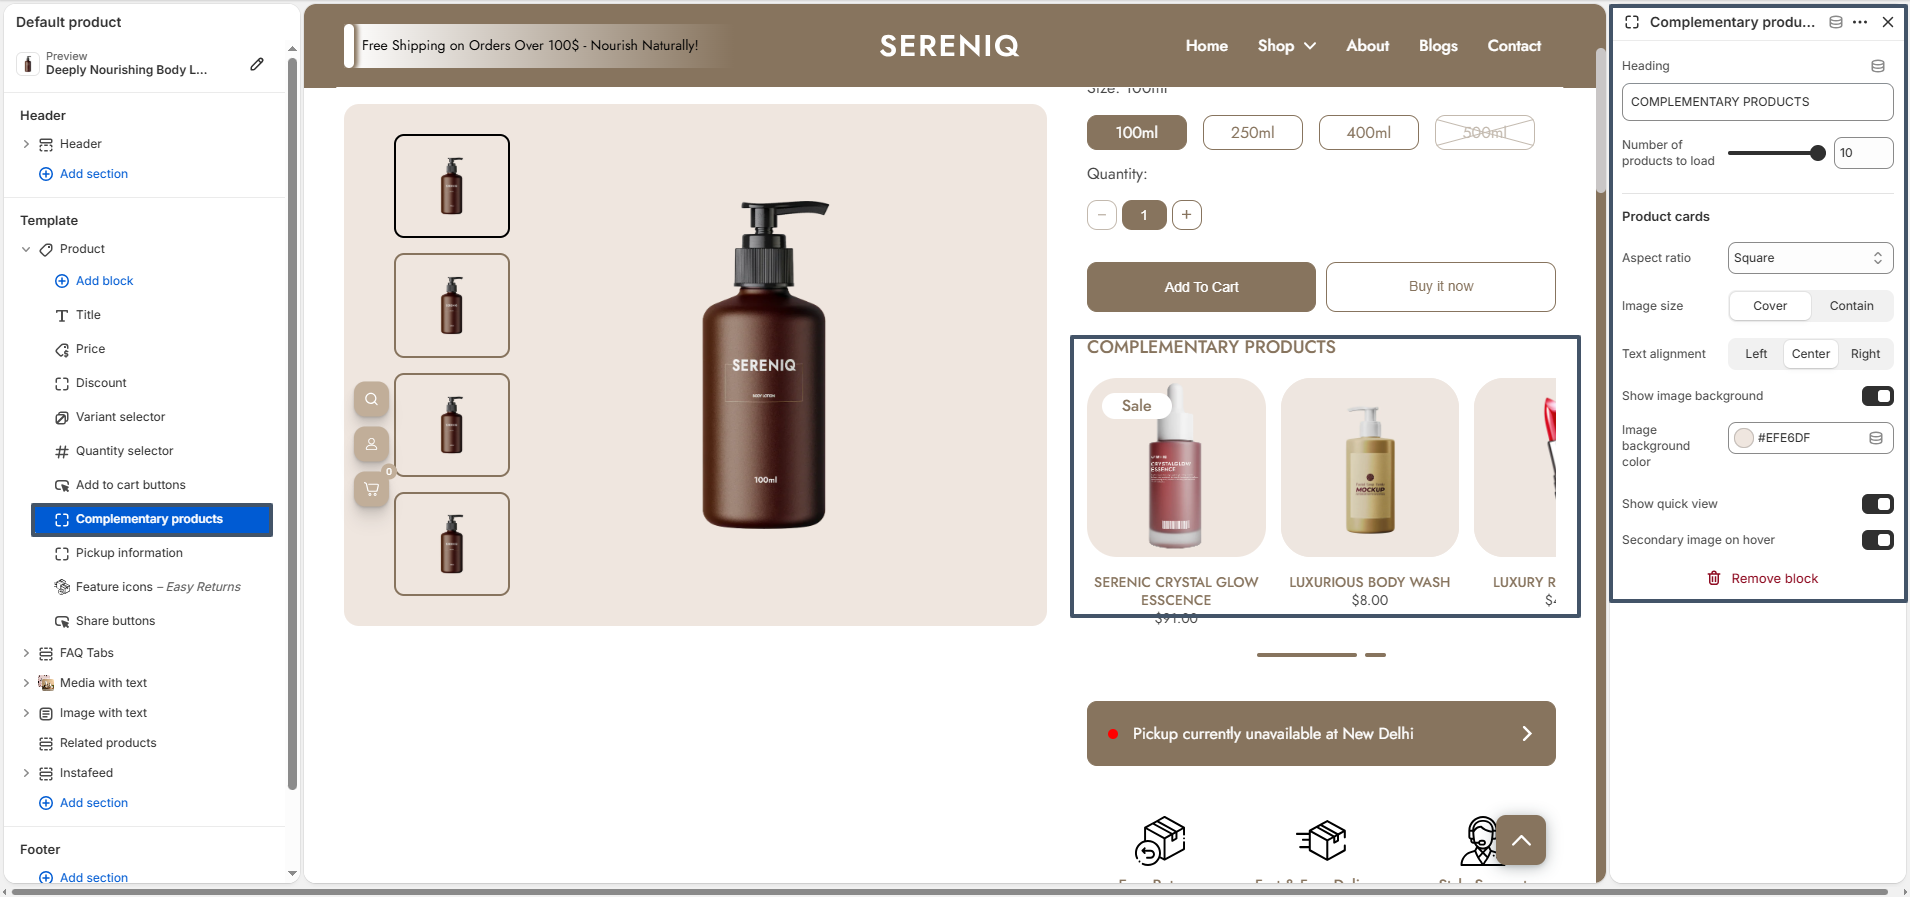Toggle Show quick view switch

[x=1877, y=504]
